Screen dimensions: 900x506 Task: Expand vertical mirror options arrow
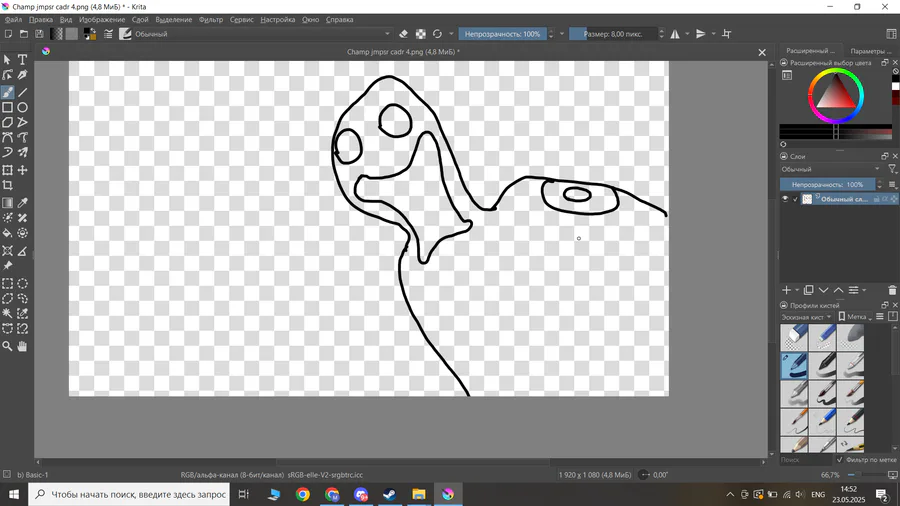[x=713, y=34]
